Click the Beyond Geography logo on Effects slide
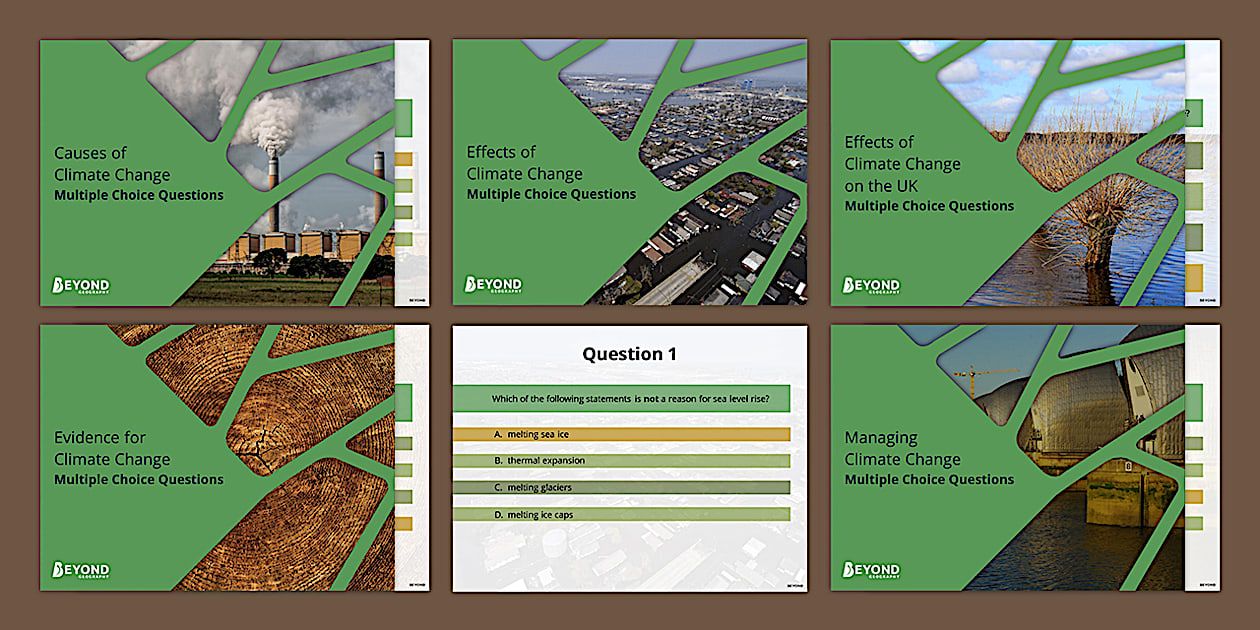This screenshot has width=1260, height=630. click(492, 284)
